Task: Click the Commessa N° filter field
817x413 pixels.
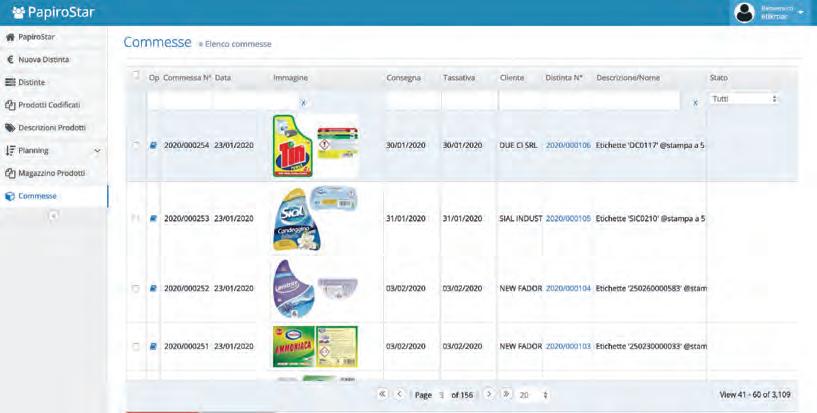Action: click(187, 101)
